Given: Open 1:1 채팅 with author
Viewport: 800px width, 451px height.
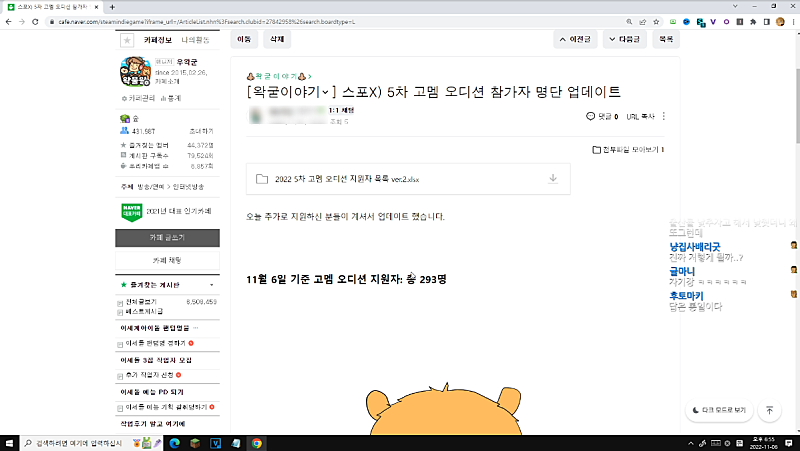Looking at the screenshot, I should click(x=341, y=110).
